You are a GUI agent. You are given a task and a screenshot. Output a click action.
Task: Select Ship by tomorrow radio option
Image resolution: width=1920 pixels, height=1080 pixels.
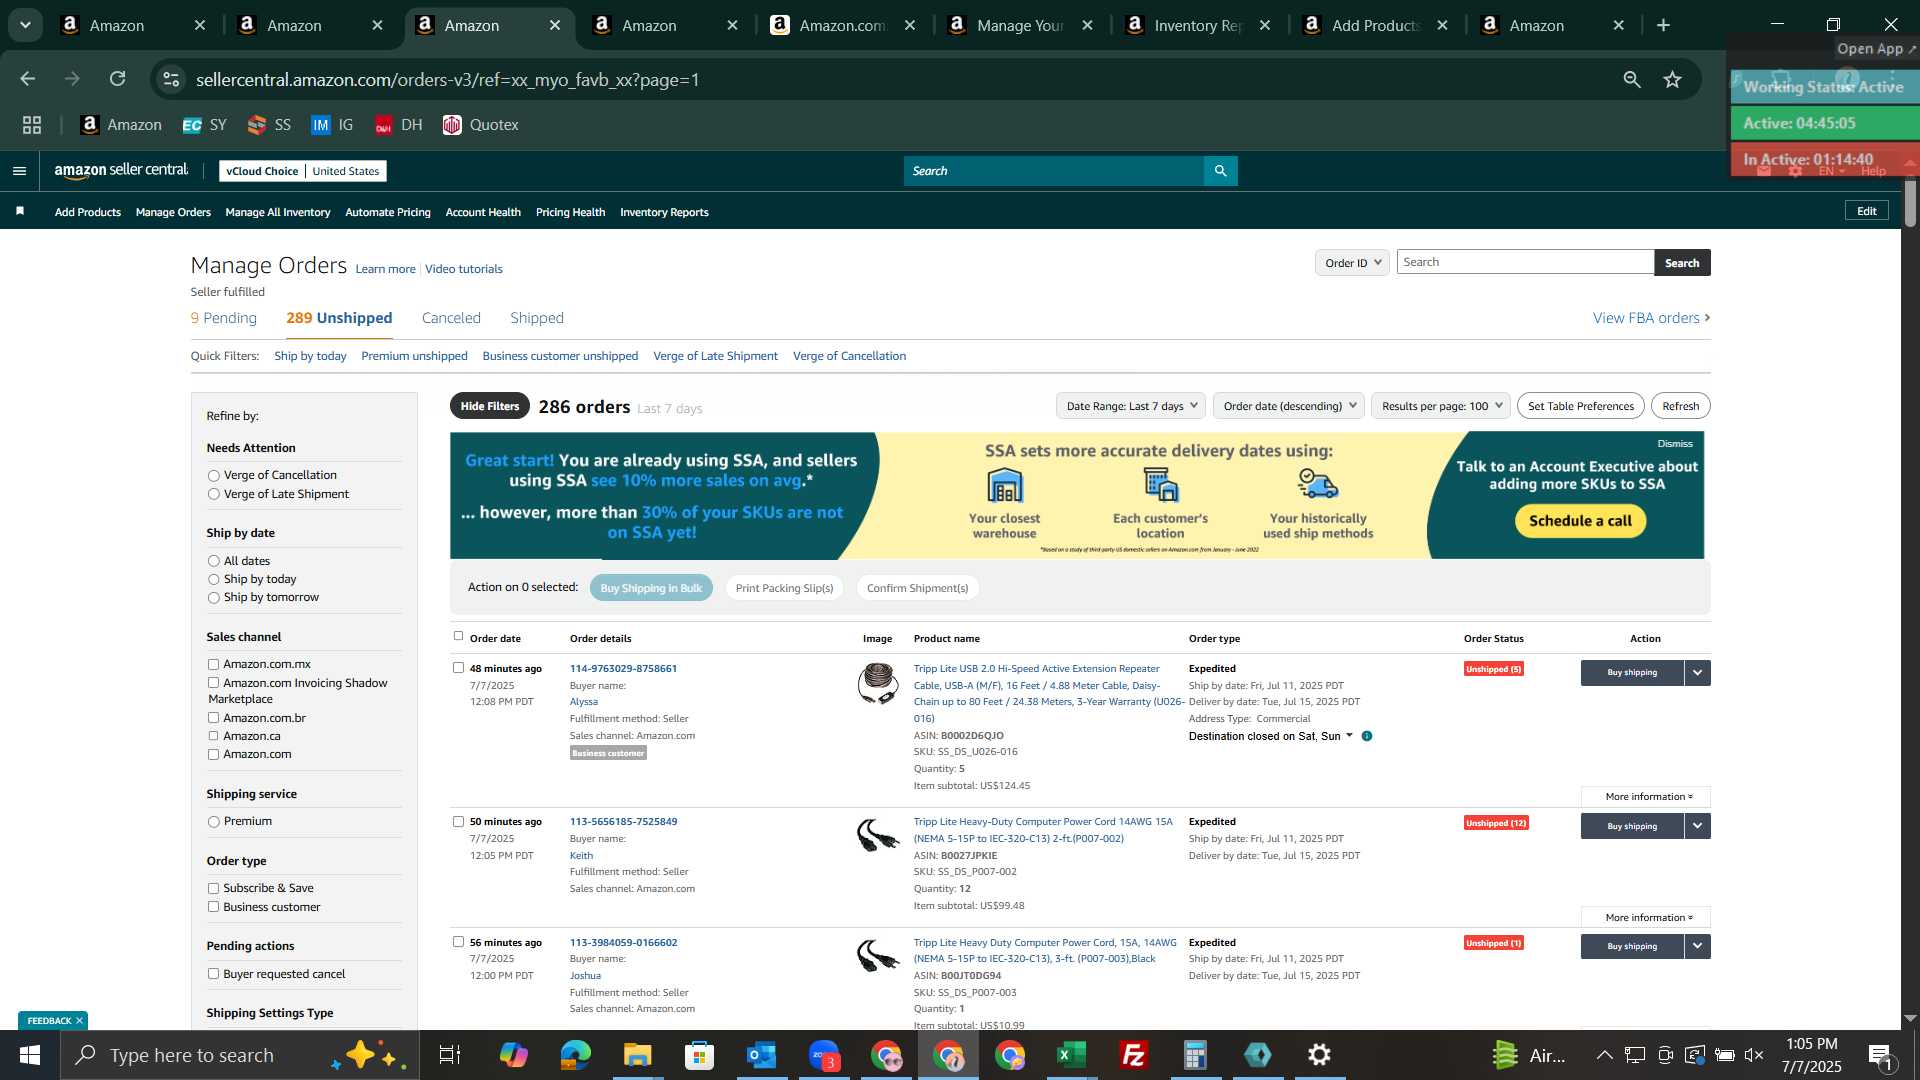tap(213, 598)
